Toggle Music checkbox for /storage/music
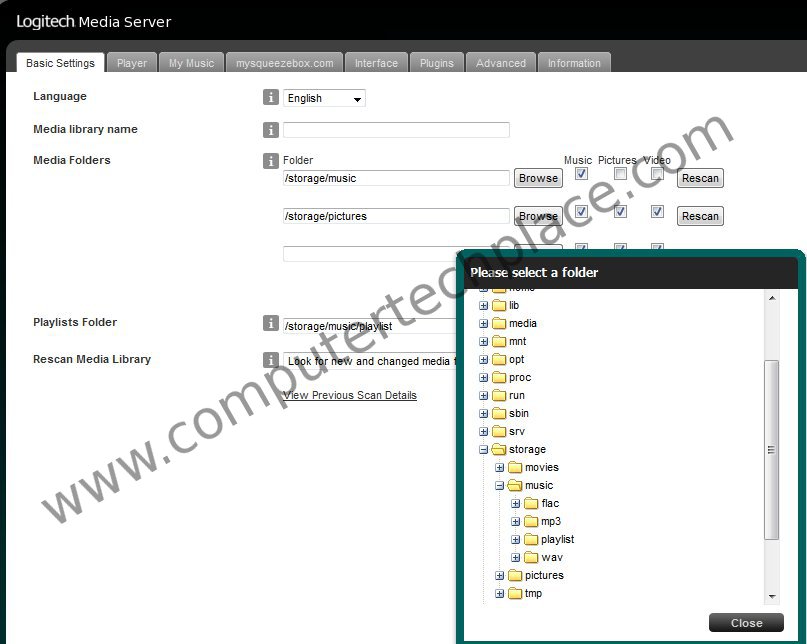The image size is (807, 644). (x=581, y=173)
